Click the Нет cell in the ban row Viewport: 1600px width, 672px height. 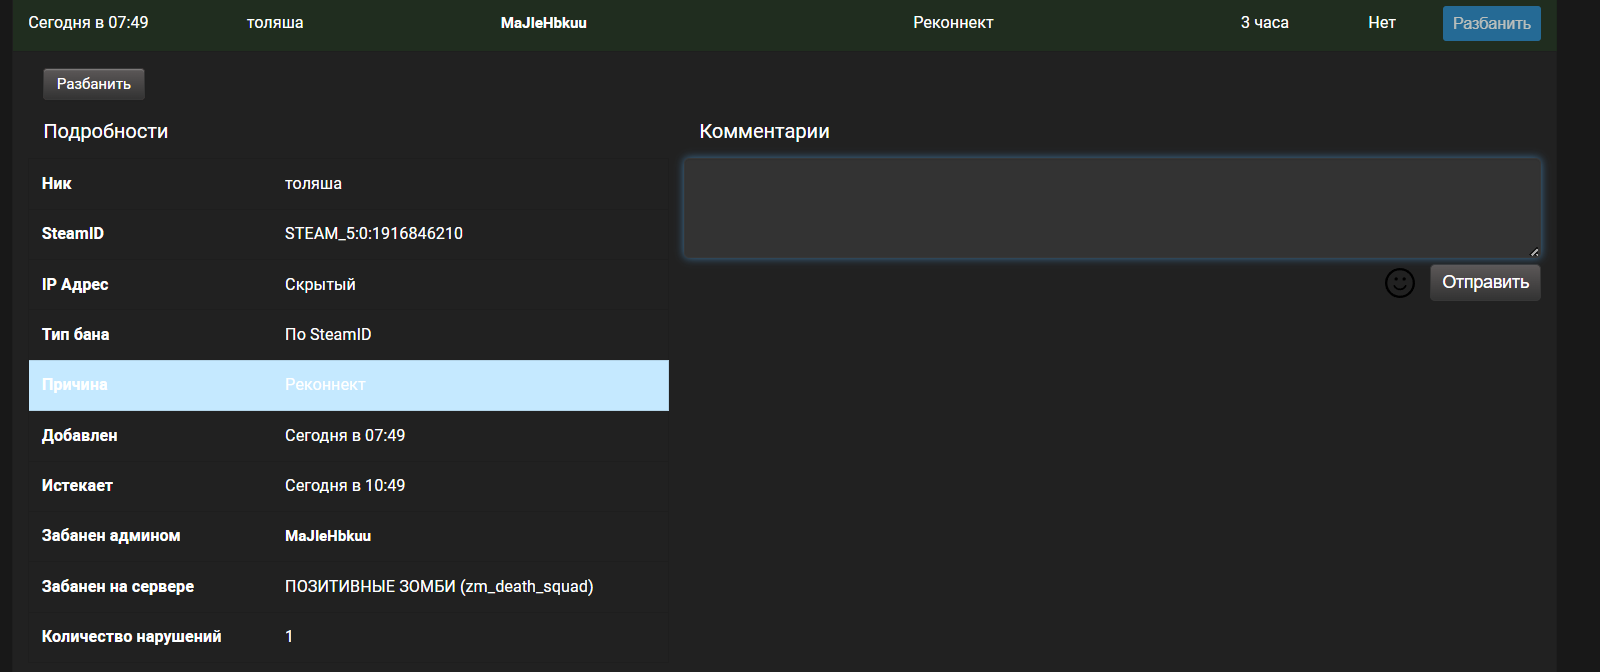[1381, 23]
